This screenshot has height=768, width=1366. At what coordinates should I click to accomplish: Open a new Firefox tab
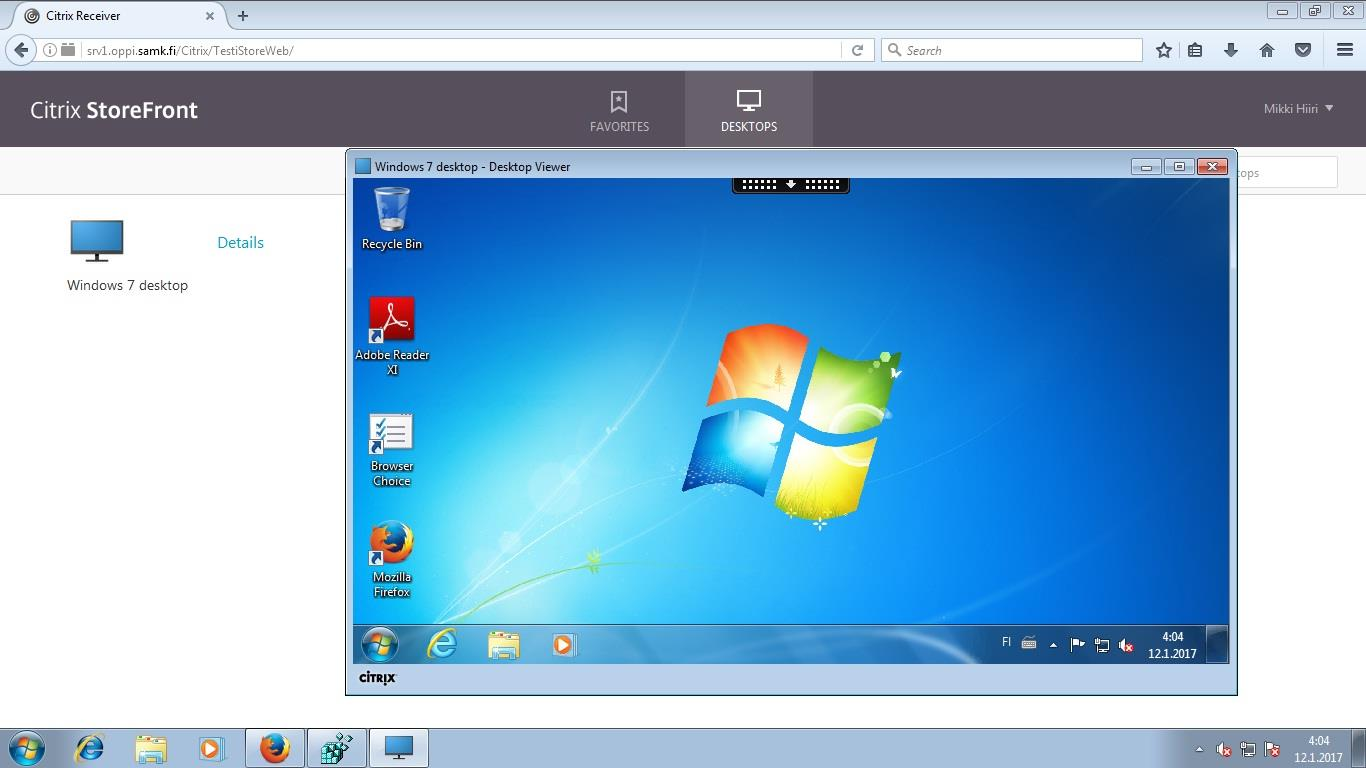pyautogui.click(x=243, y=16)
